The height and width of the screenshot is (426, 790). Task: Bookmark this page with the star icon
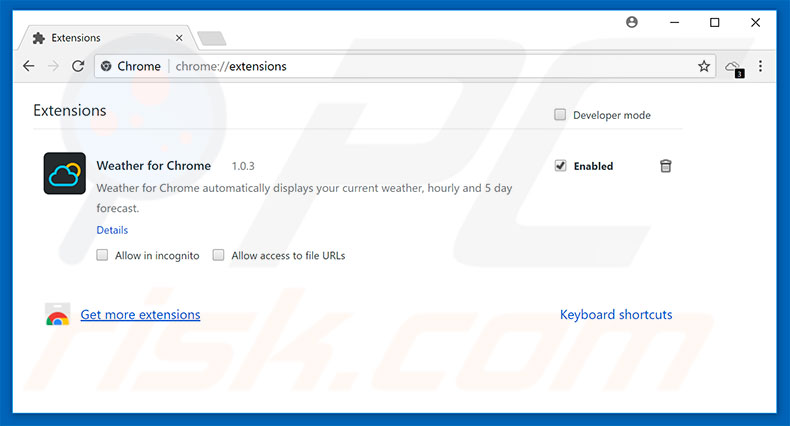click(x=704, y=66)
